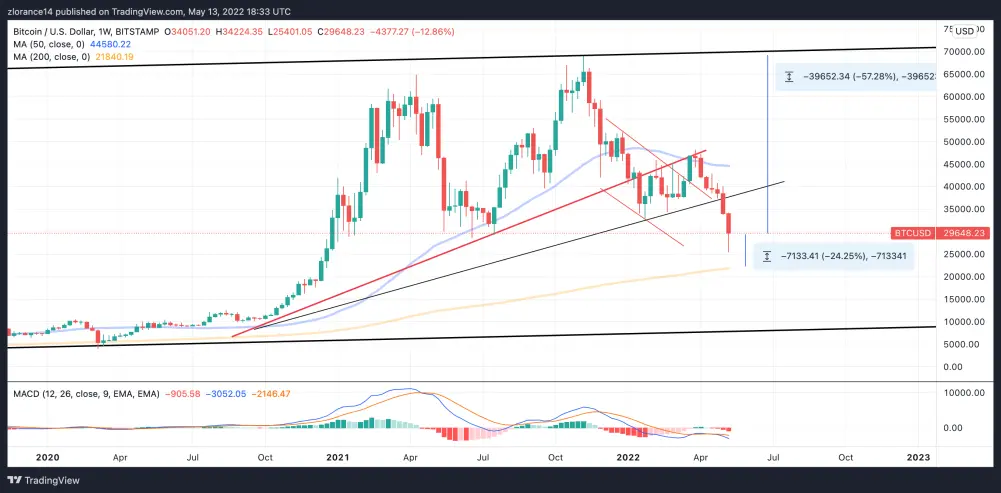
Task: Click the 2022 label on the time axis
Action: (x=628, y=457)
